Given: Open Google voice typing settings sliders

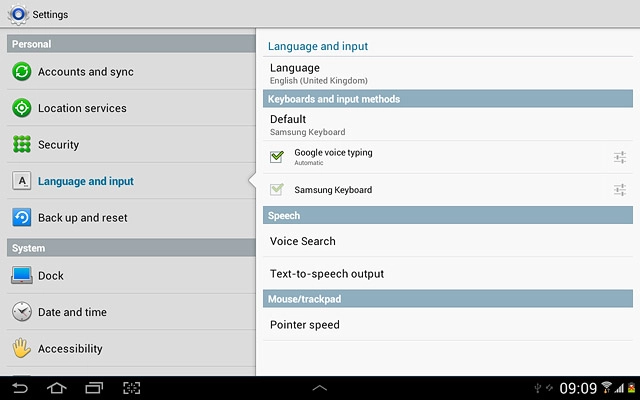Looking at the screenshot, I should coord(620,157).
